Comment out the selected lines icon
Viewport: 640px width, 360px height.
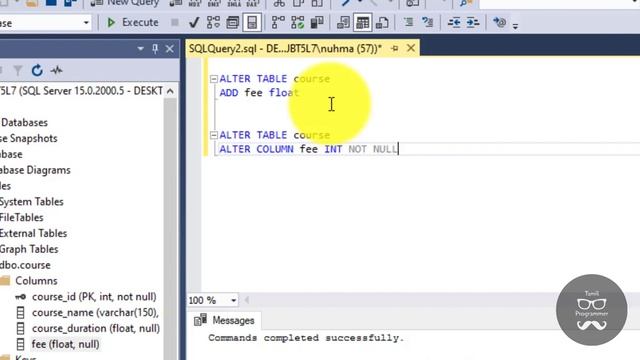[408, 22]
